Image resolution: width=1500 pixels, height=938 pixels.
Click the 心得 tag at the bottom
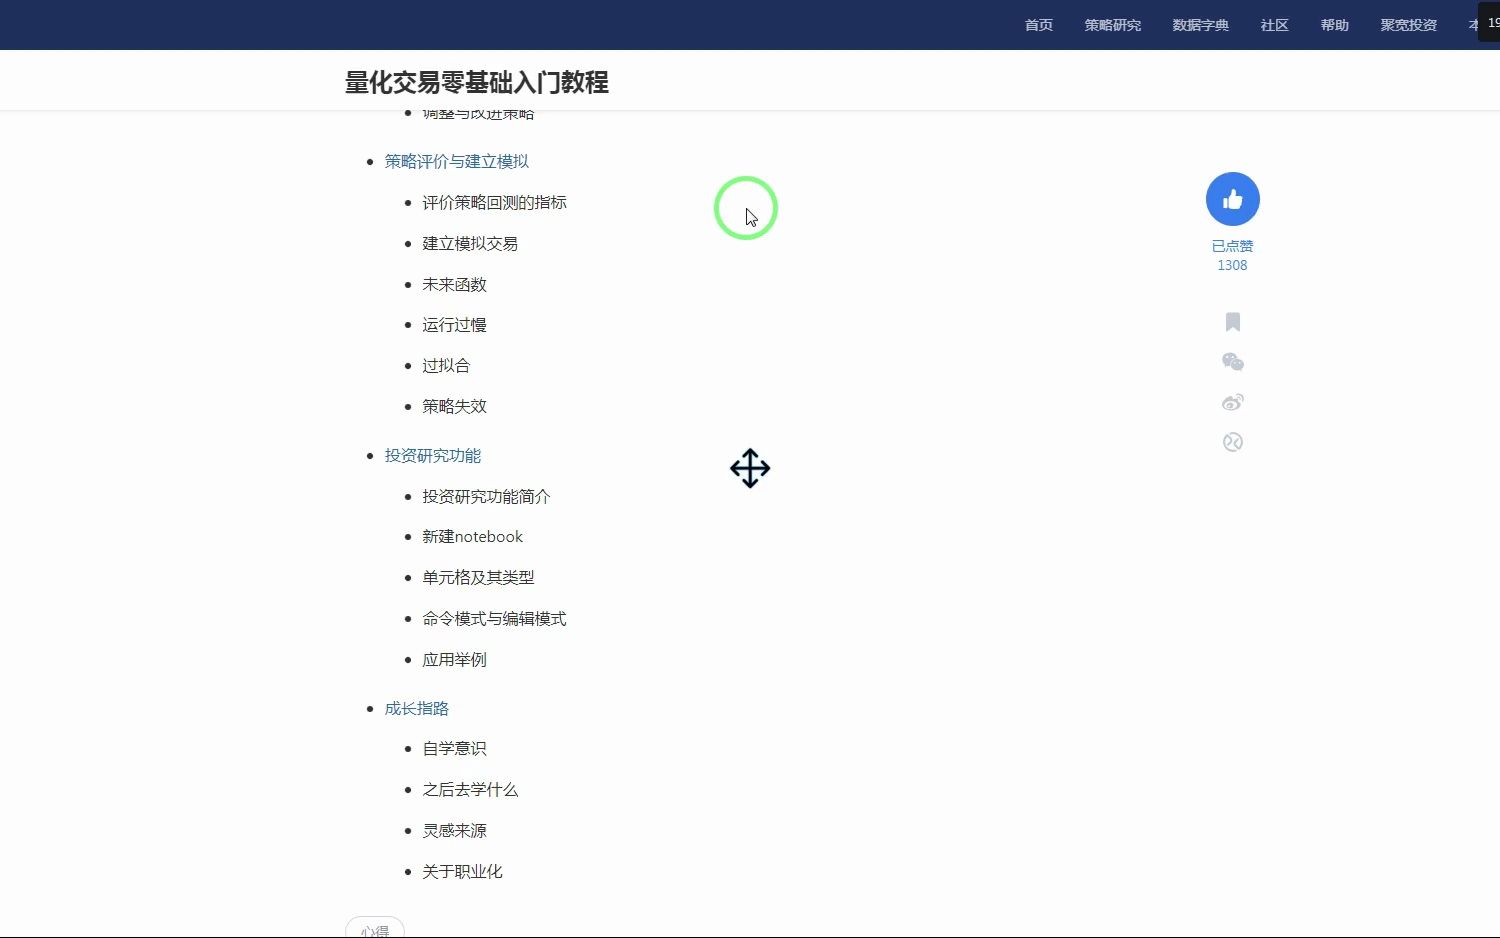(x=375, y=928)
